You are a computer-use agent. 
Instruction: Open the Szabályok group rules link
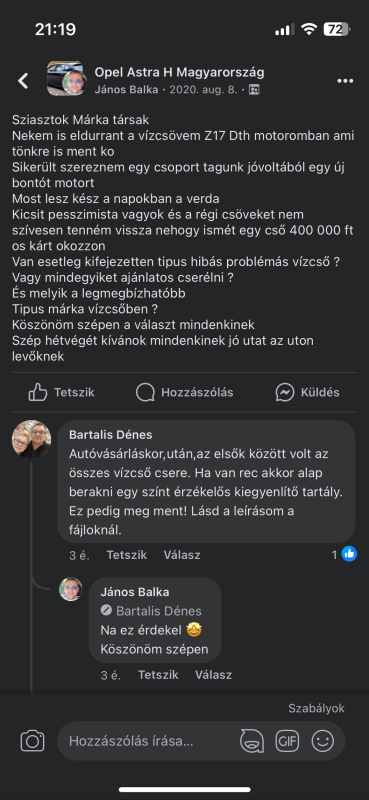coord(316,708)
